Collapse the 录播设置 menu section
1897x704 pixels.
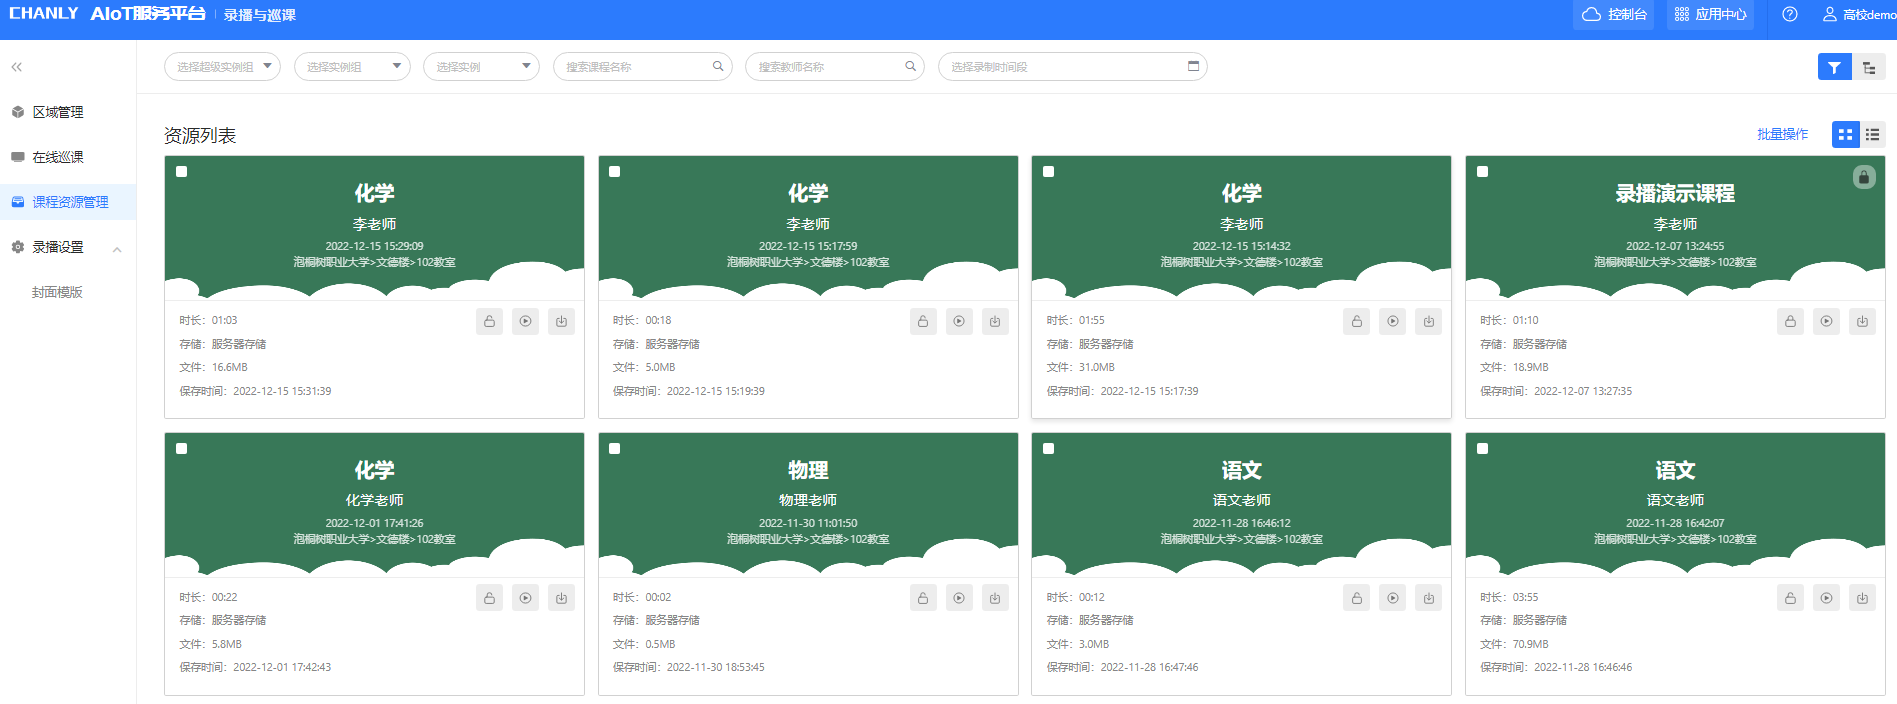[x=117, y=248]
